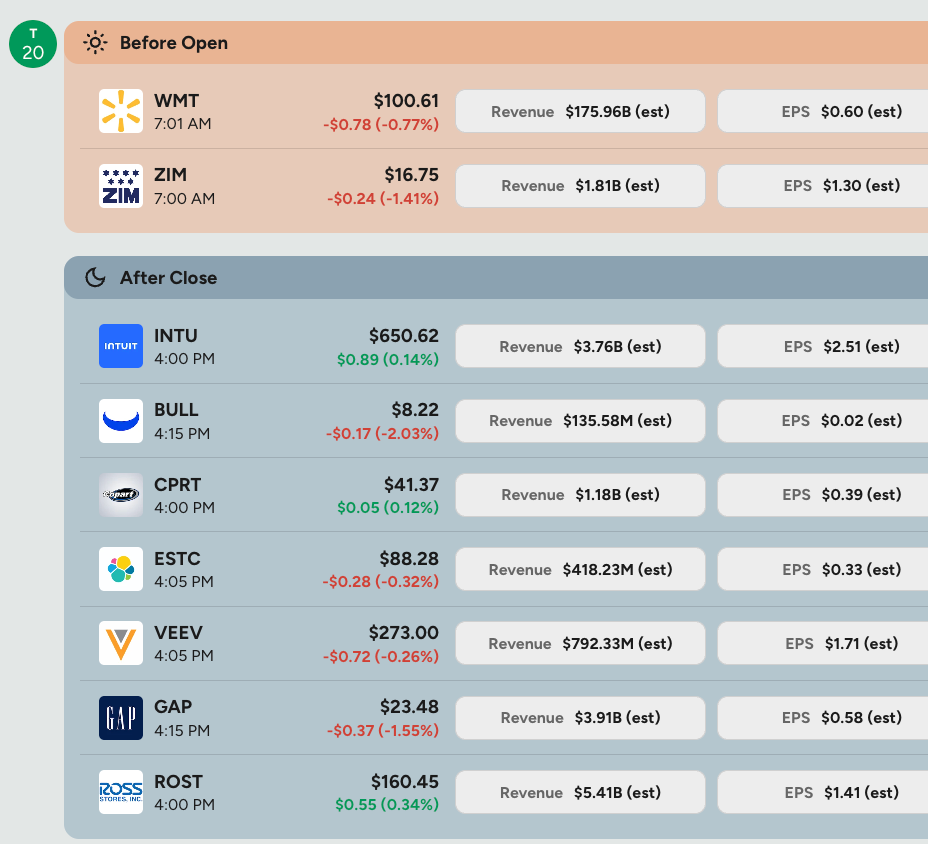The height and width of the screenshot is (844, 928).
Task: Click the Before Open section header
Action: [x=496, y=43]
